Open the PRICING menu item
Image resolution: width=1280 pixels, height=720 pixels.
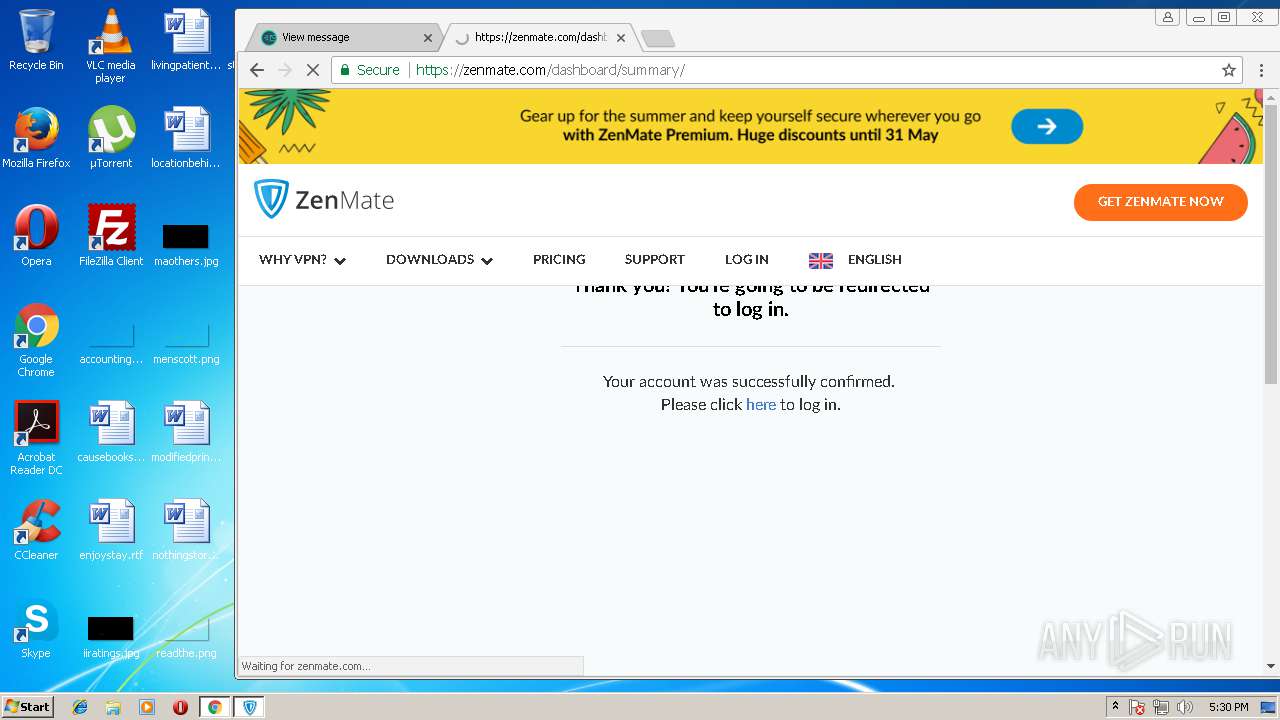coord(559,260)
